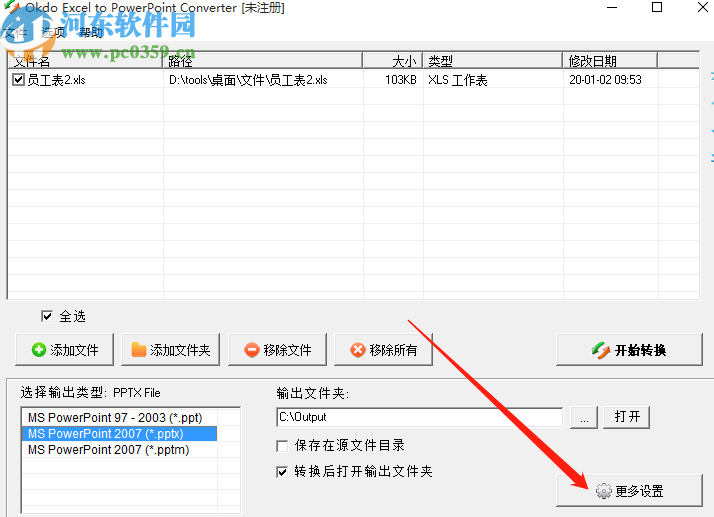Click the red X Remove All icon

357,350
